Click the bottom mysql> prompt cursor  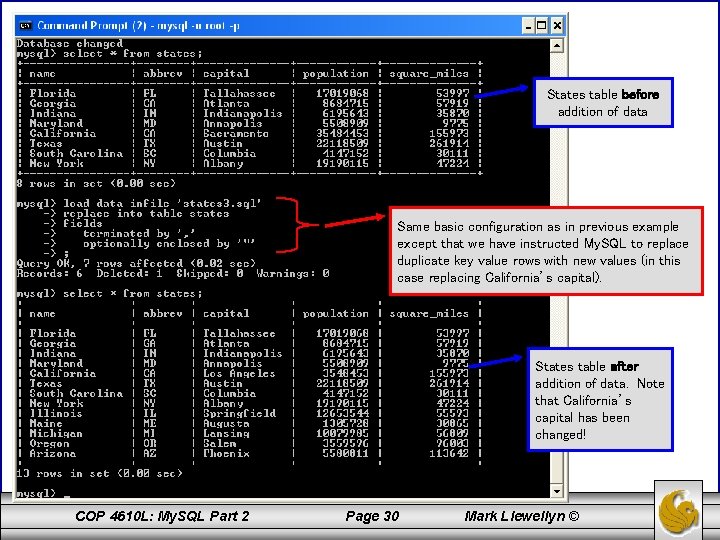[67, 496]
